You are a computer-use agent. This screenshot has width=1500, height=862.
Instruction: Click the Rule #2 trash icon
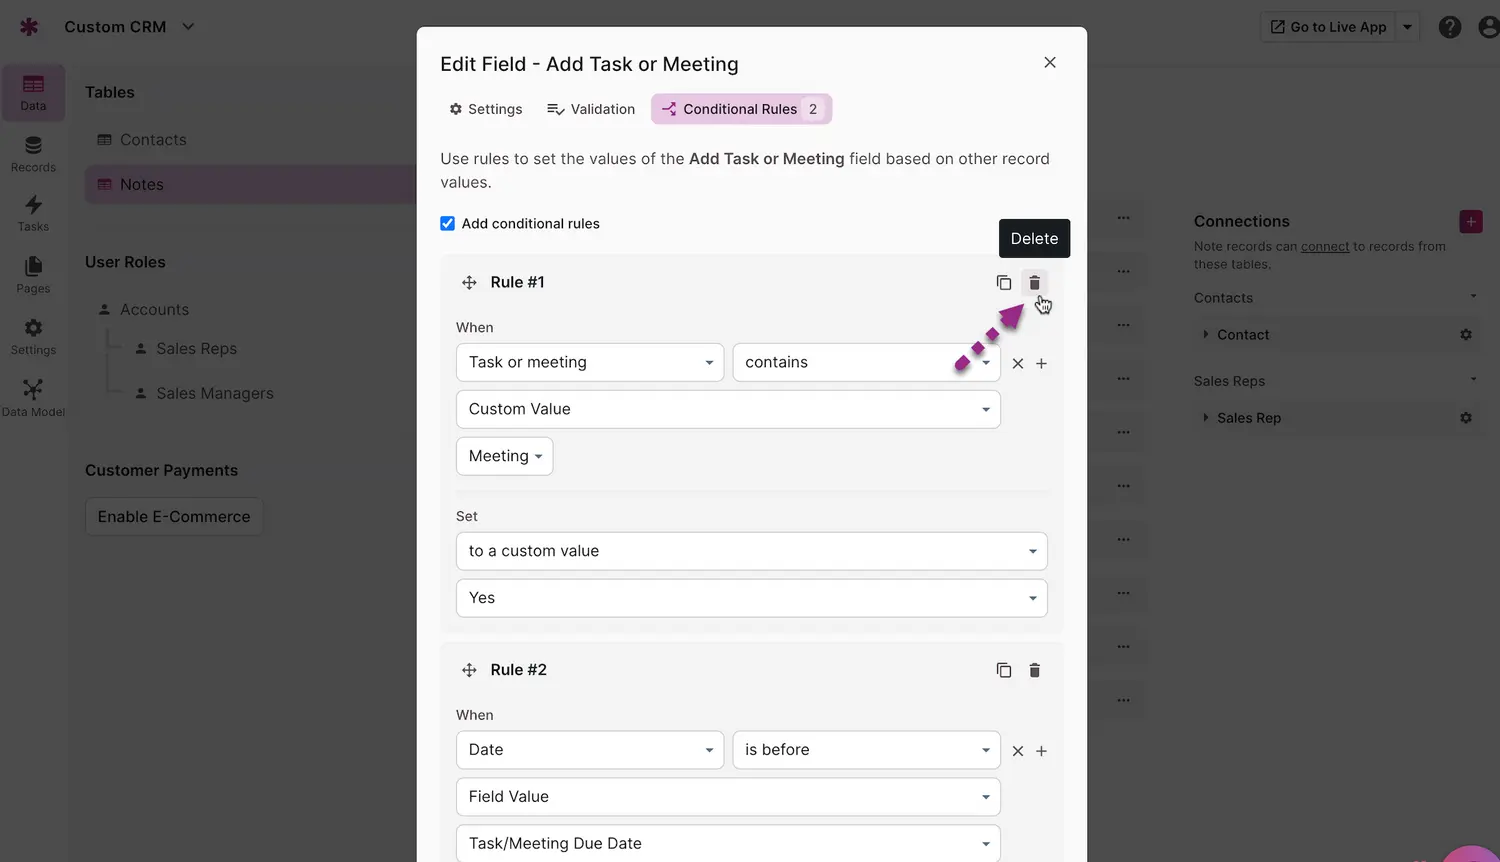point(1035,670)
